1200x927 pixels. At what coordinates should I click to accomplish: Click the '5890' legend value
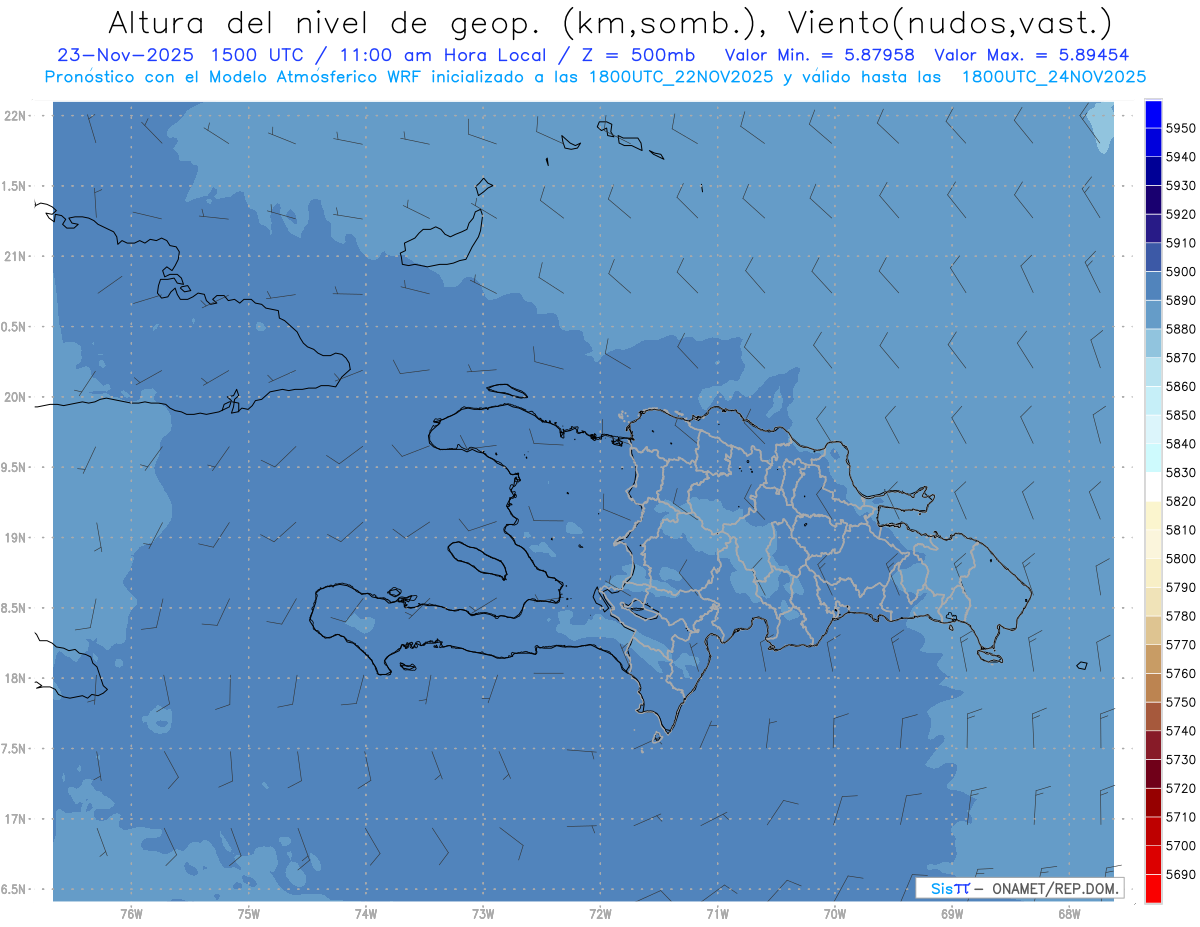point(1181,300)
